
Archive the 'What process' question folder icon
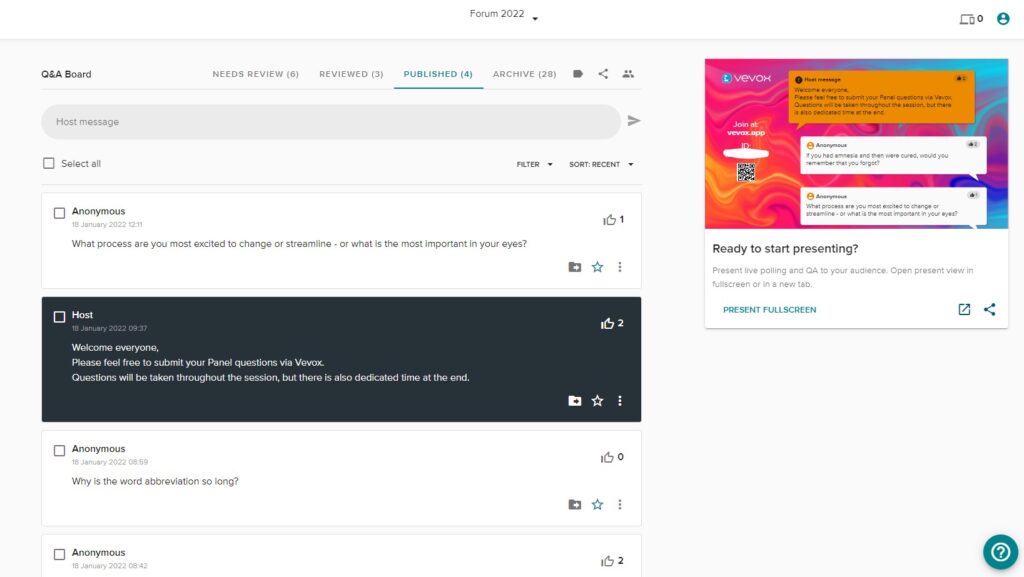[x=575, y=267]
